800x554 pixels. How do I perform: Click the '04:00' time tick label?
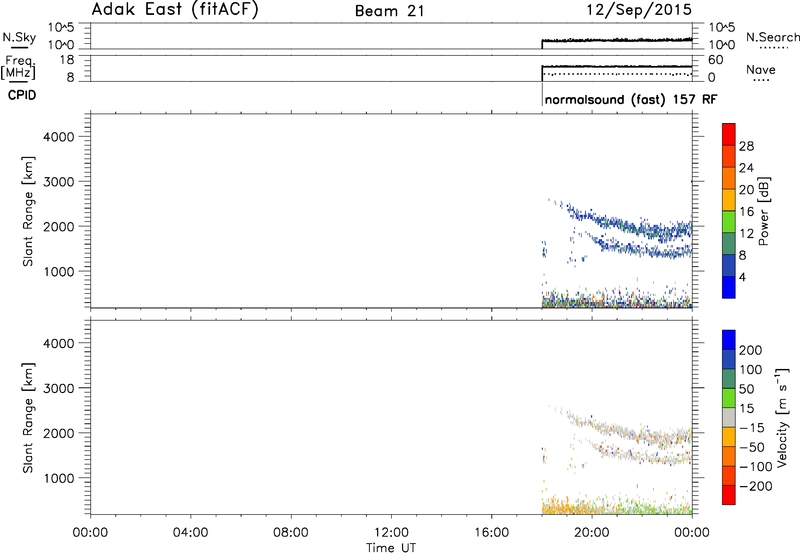[x=191, y=533]
